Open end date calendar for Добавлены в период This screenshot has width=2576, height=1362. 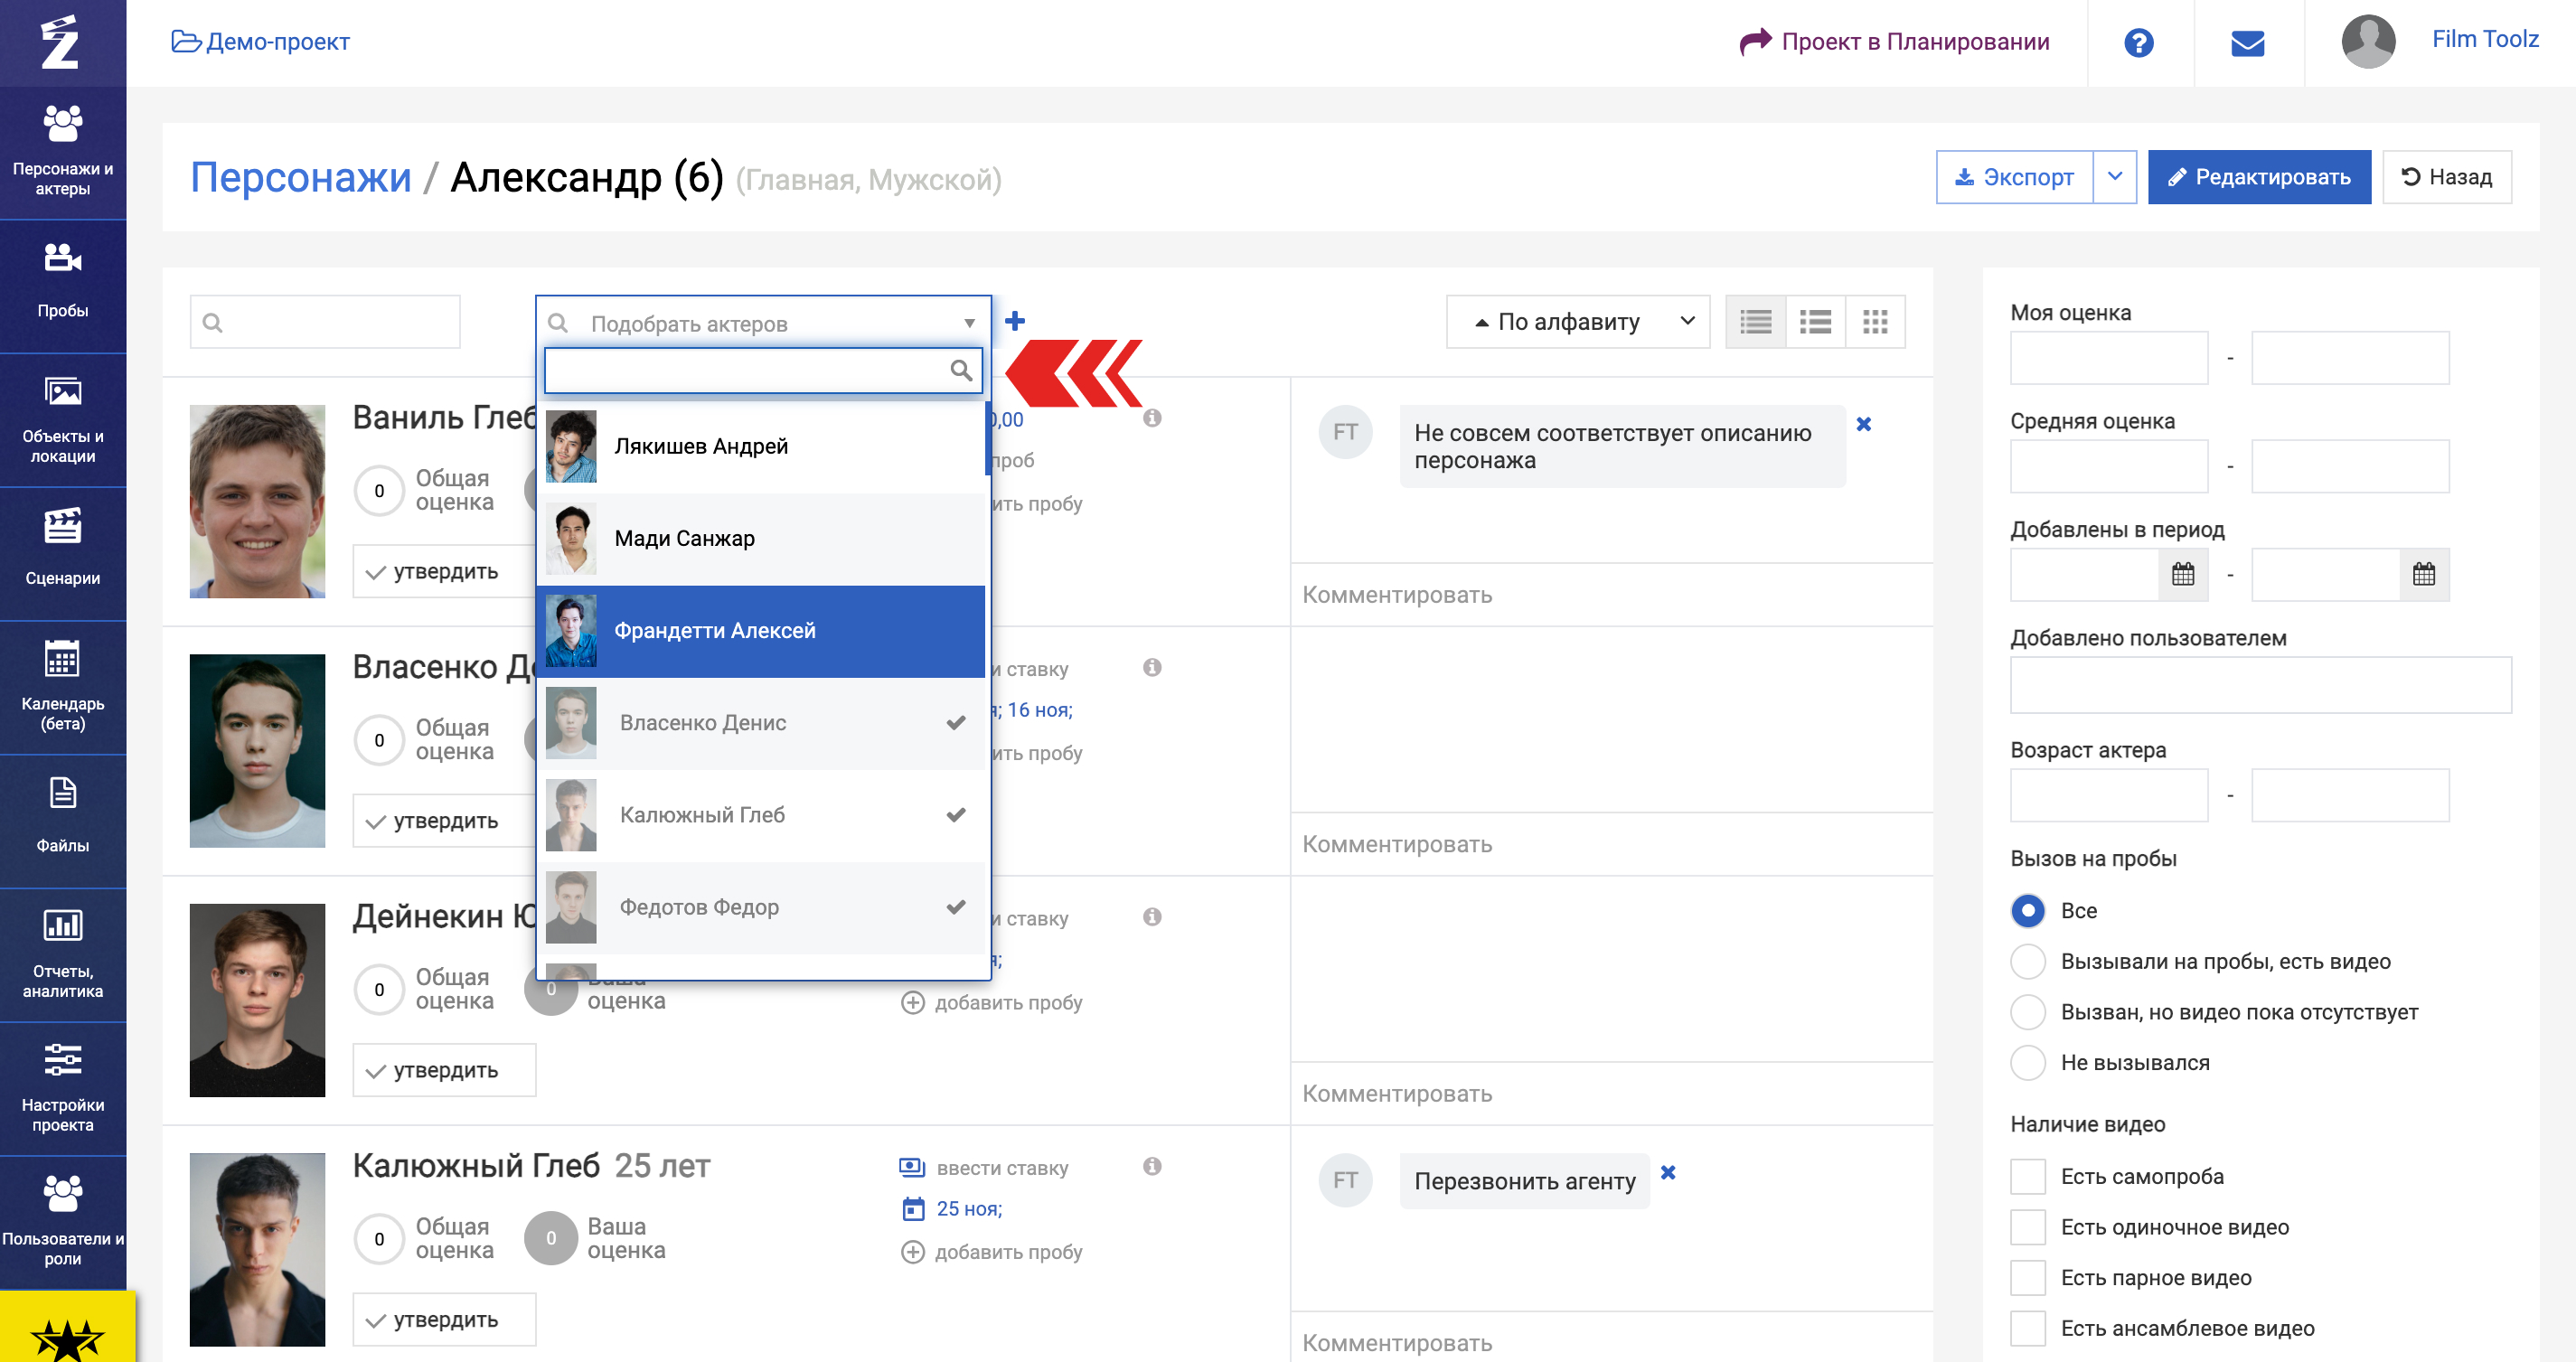coord(2423,574)
